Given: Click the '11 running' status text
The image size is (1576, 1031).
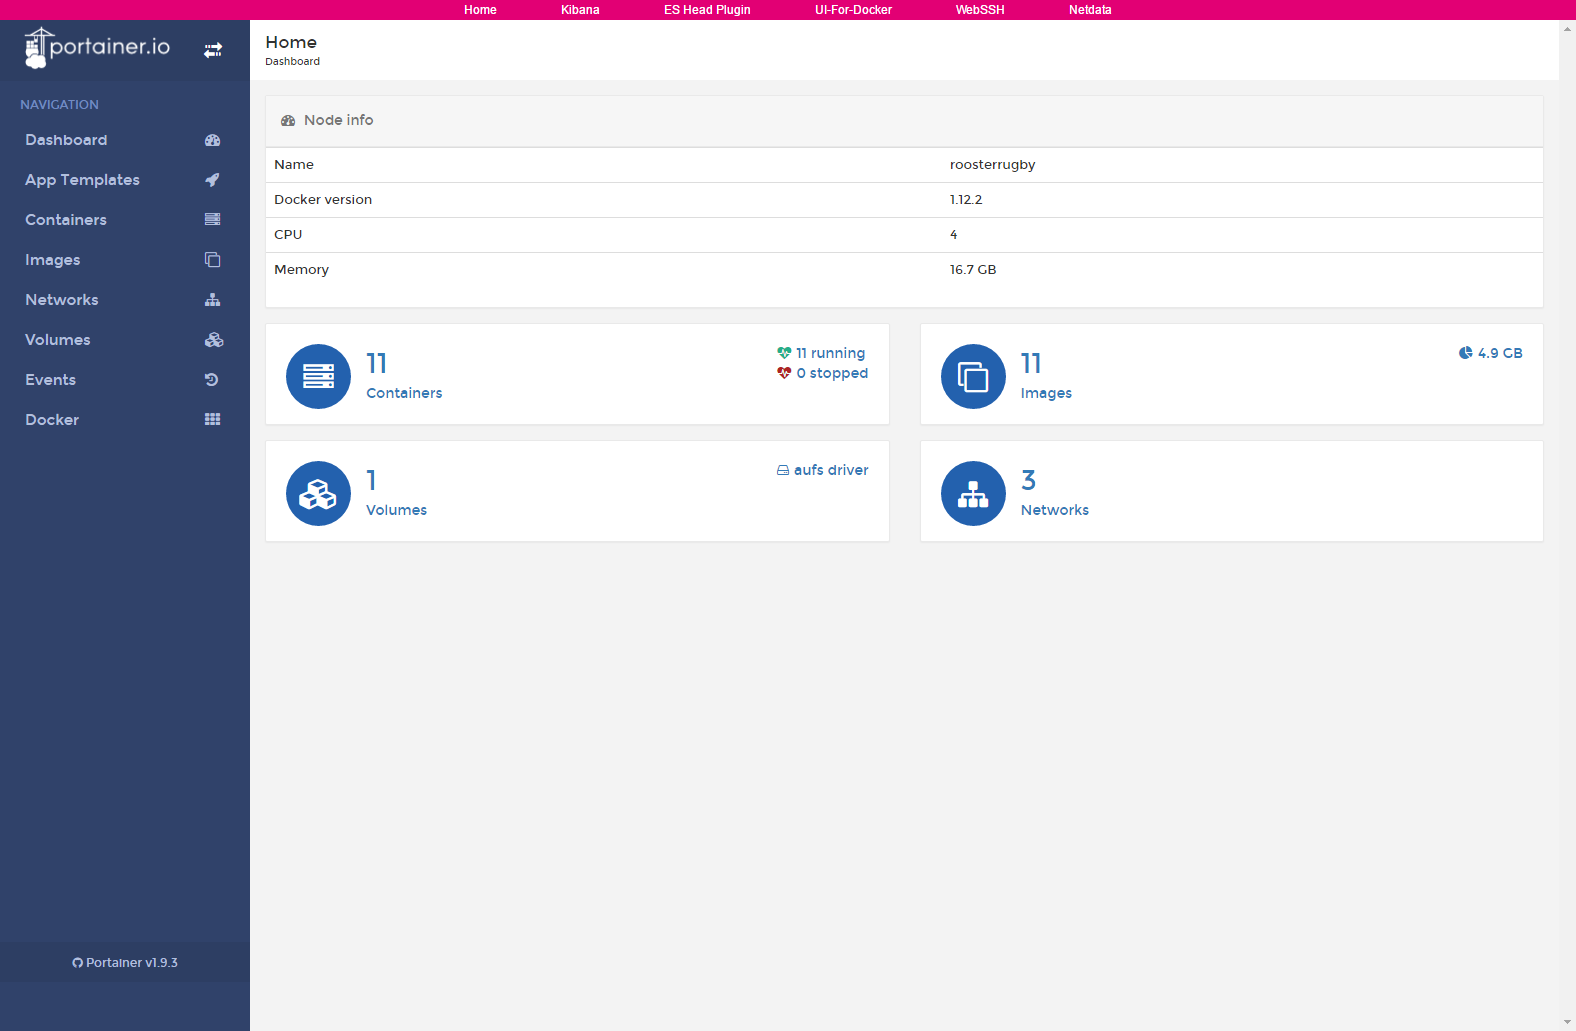Looking at the screenshot, I should (x=831, y=353).
